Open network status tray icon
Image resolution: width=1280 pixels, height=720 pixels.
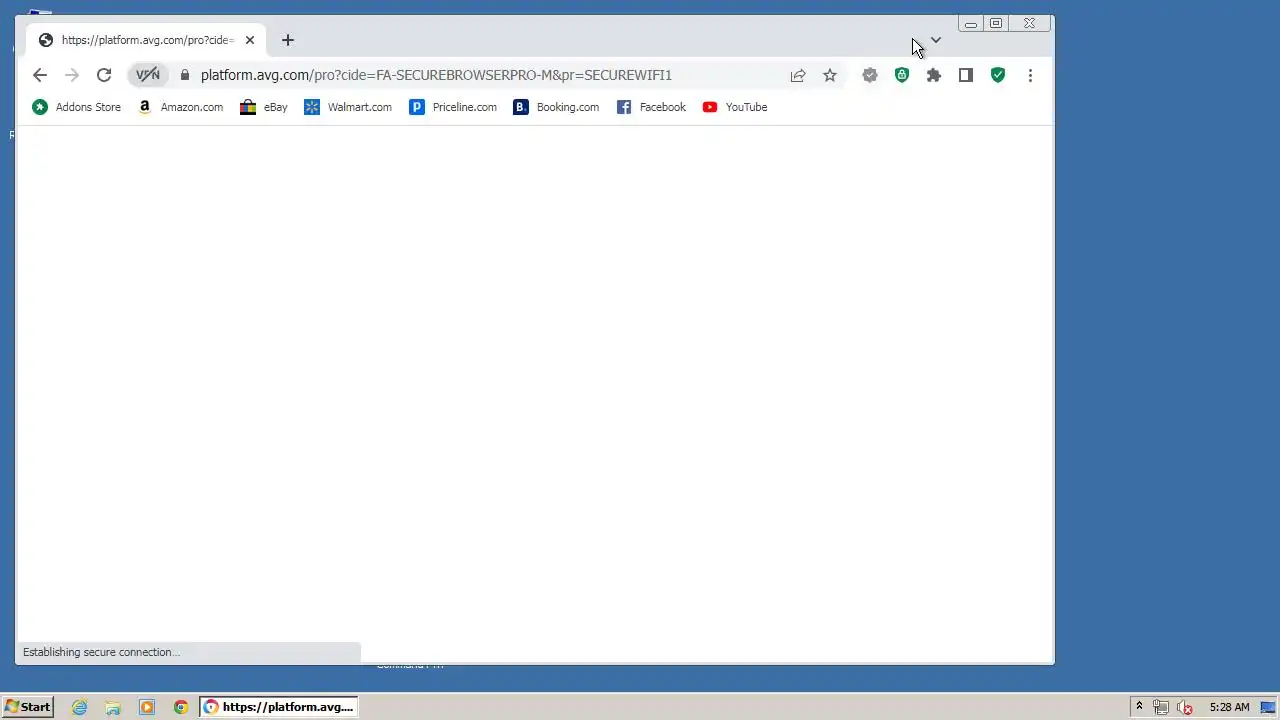pyautogui.click(x=1161, y=707)
